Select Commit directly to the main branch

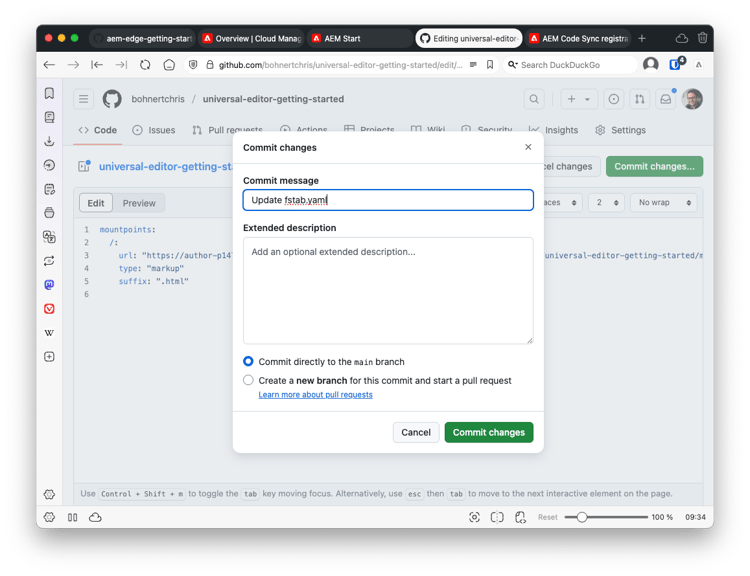click(248, 361)
